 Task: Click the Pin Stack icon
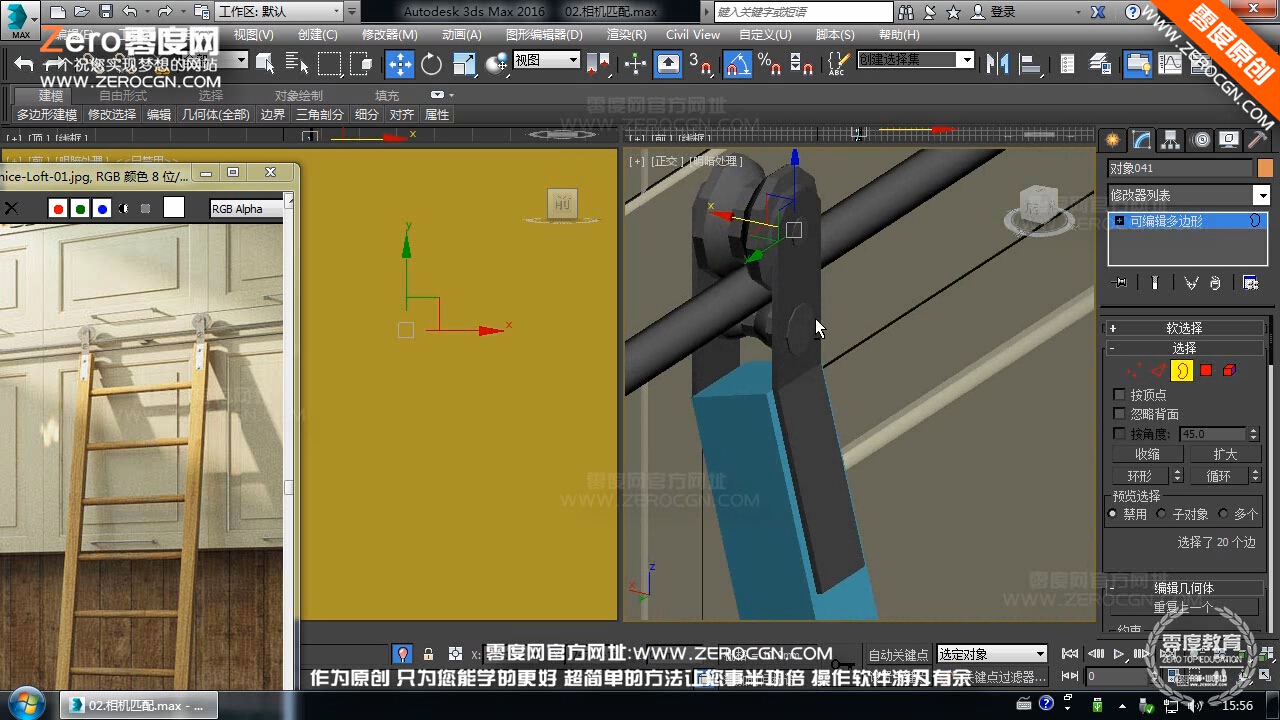[1119, 283]
